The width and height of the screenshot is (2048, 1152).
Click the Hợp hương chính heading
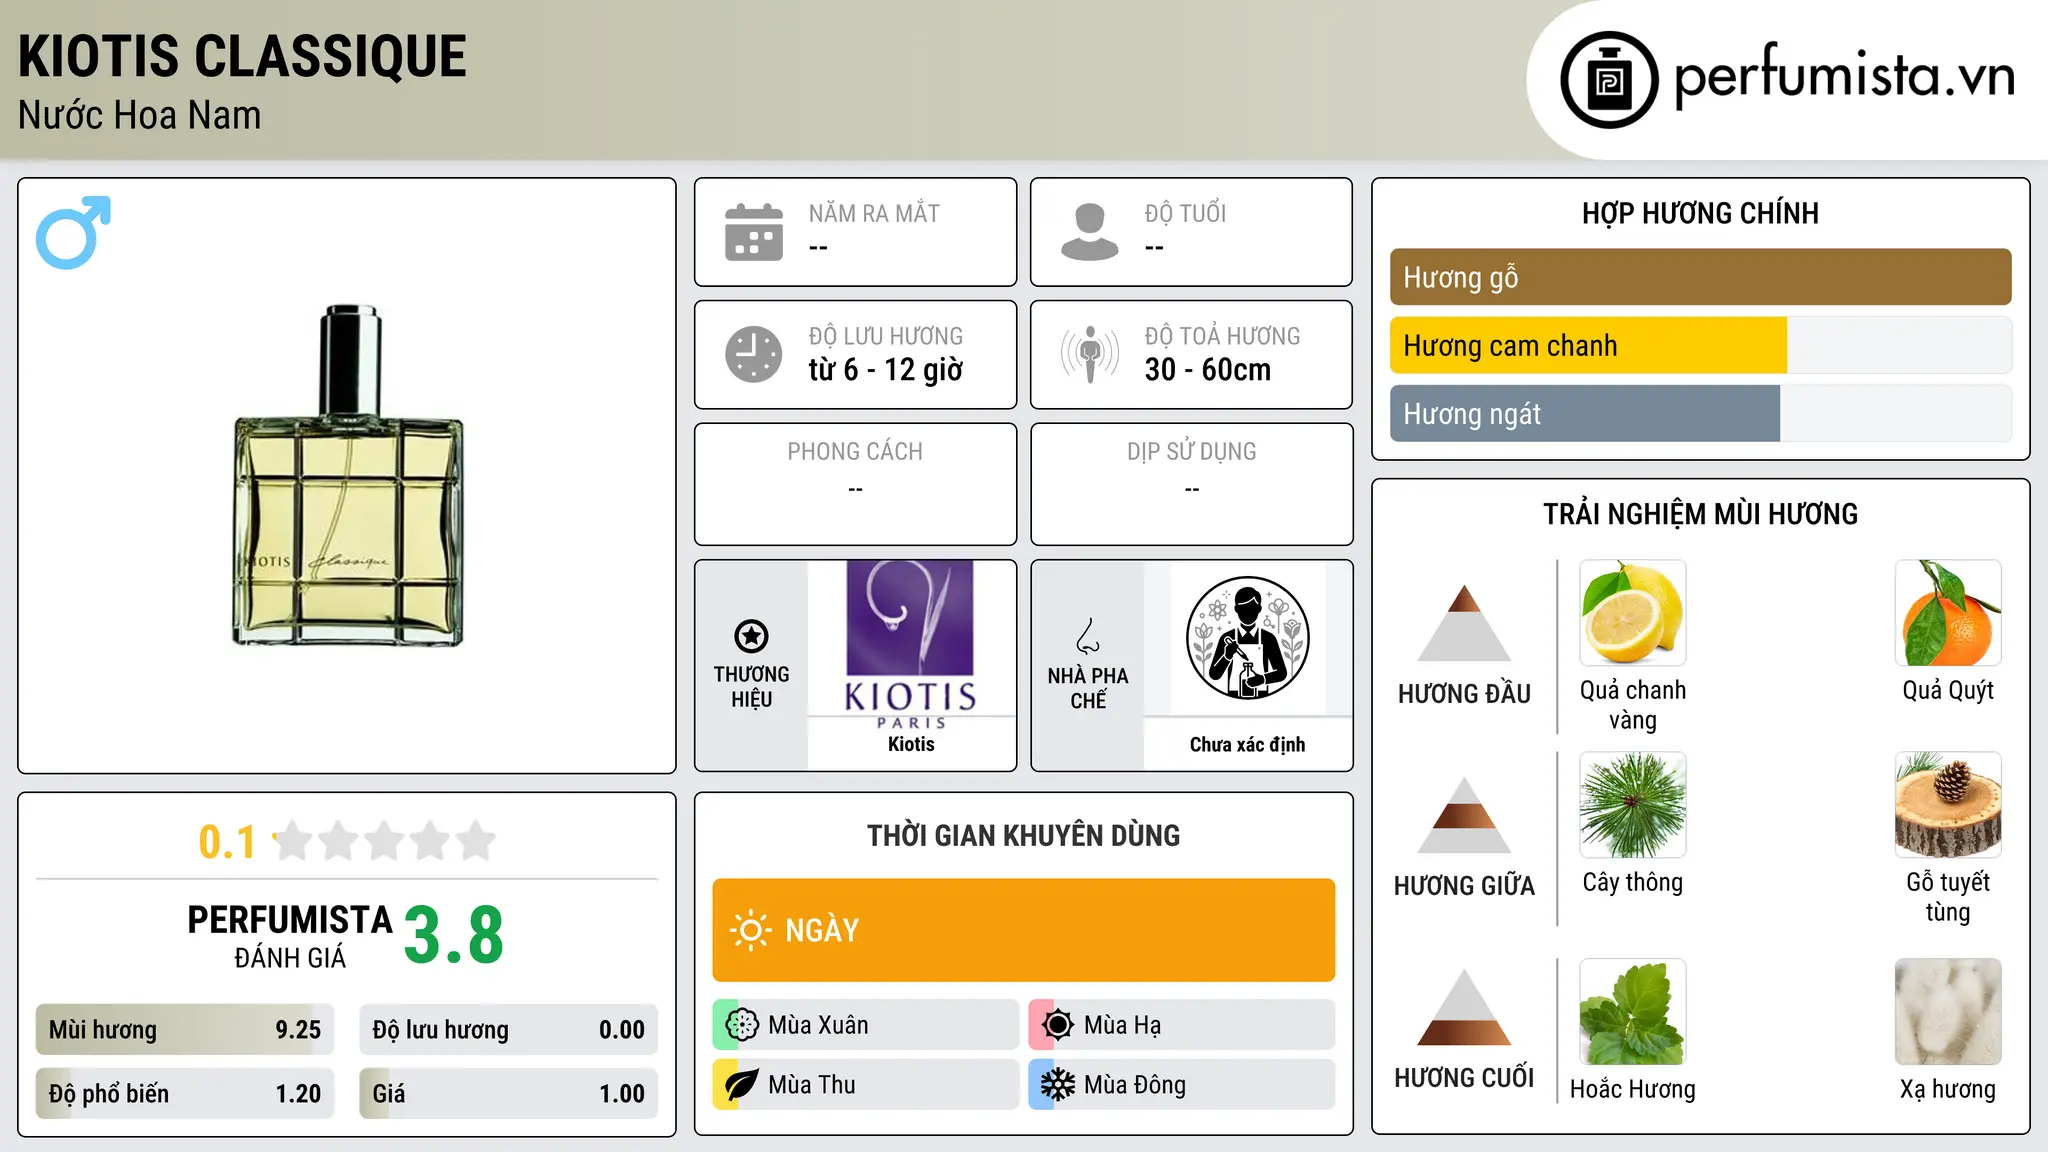[x=1700, y=213]
